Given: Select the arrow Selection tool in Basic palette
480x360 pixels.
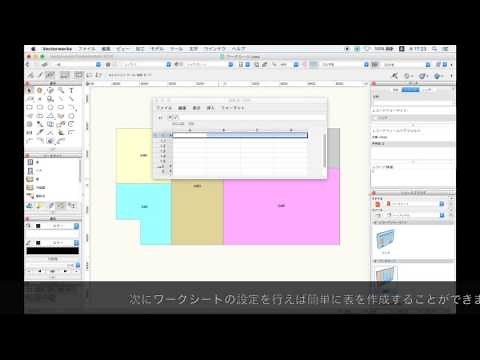Looking at the screenshot, I should 29,90.
